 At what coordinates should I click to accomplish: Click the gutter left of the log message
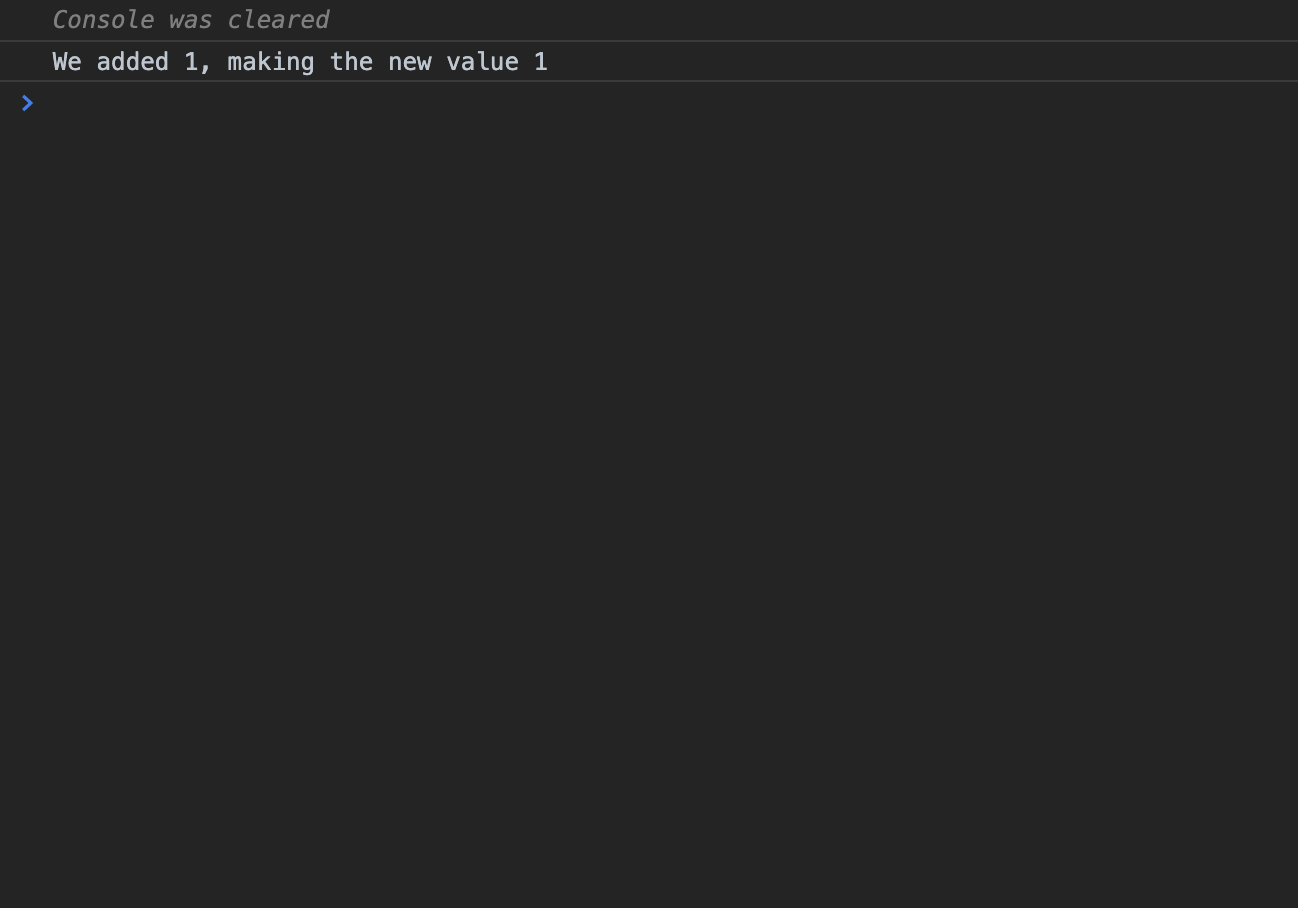click(25, 61)
